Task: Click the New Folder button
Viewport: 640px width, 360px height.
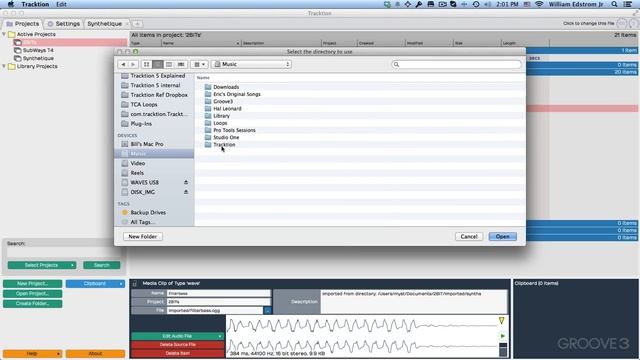Action: point(142,237)
